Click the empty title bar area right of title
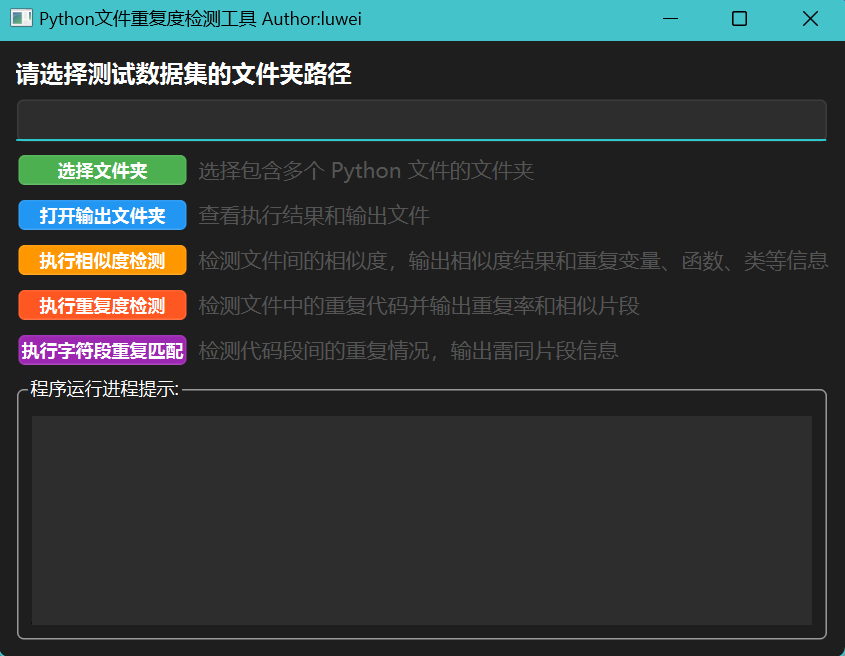The image size is (845, 656). point(500,19)
